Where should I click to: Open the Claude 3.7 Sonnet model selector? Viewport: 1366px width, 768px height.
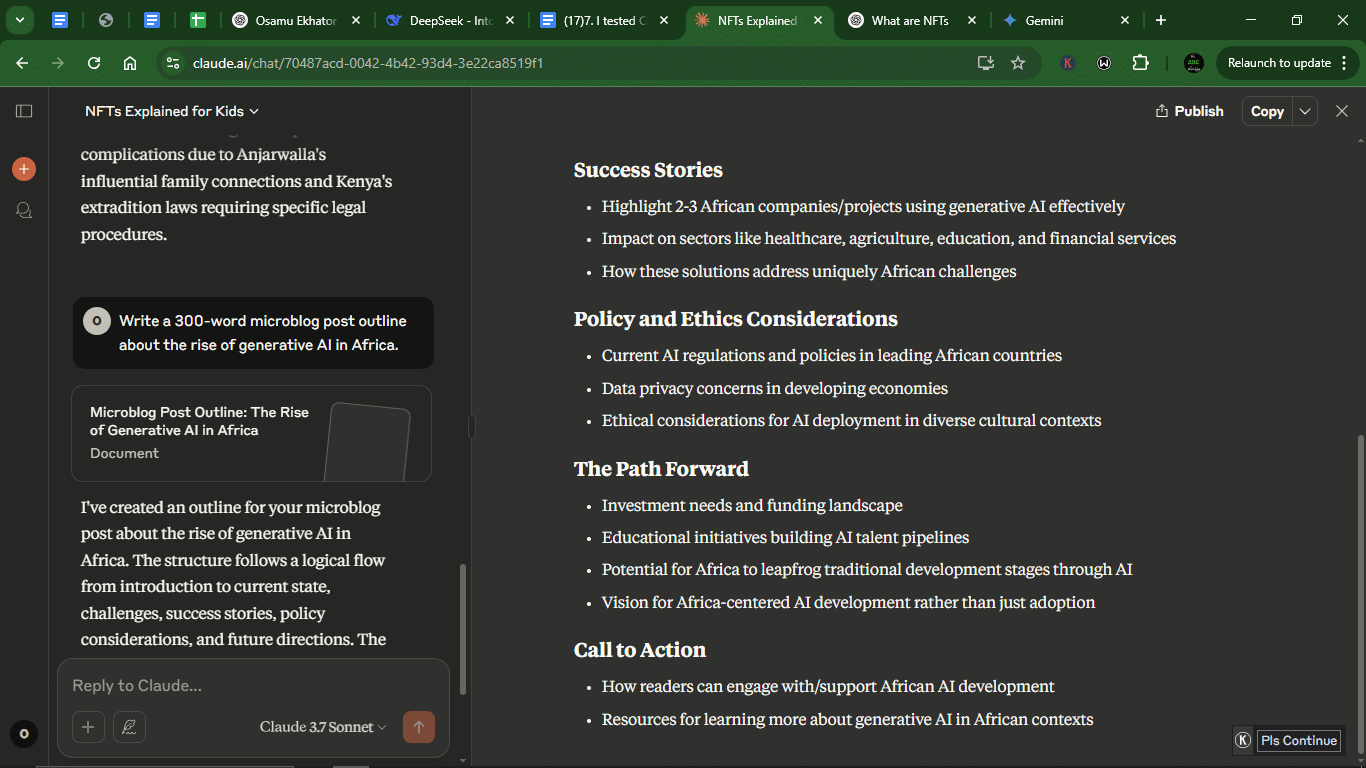point(323,727)
